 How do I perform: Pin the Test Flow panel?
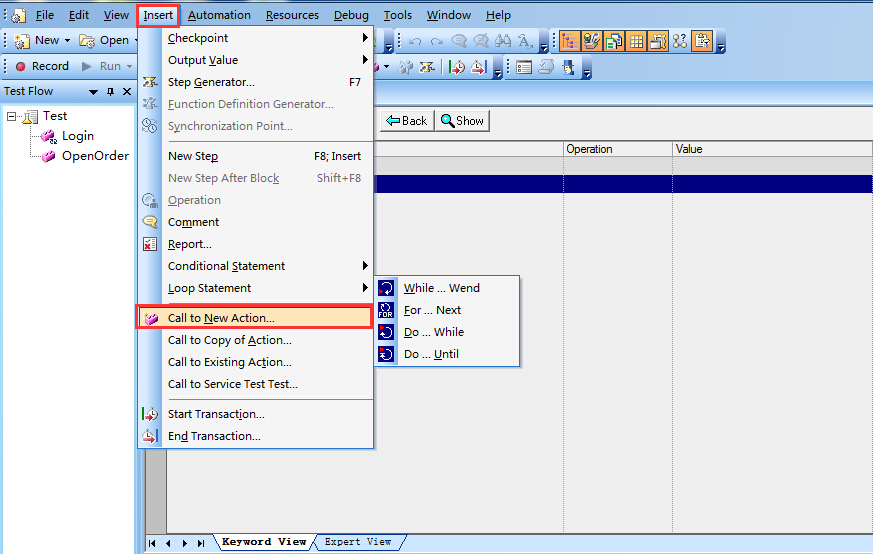tap(110, 92)
